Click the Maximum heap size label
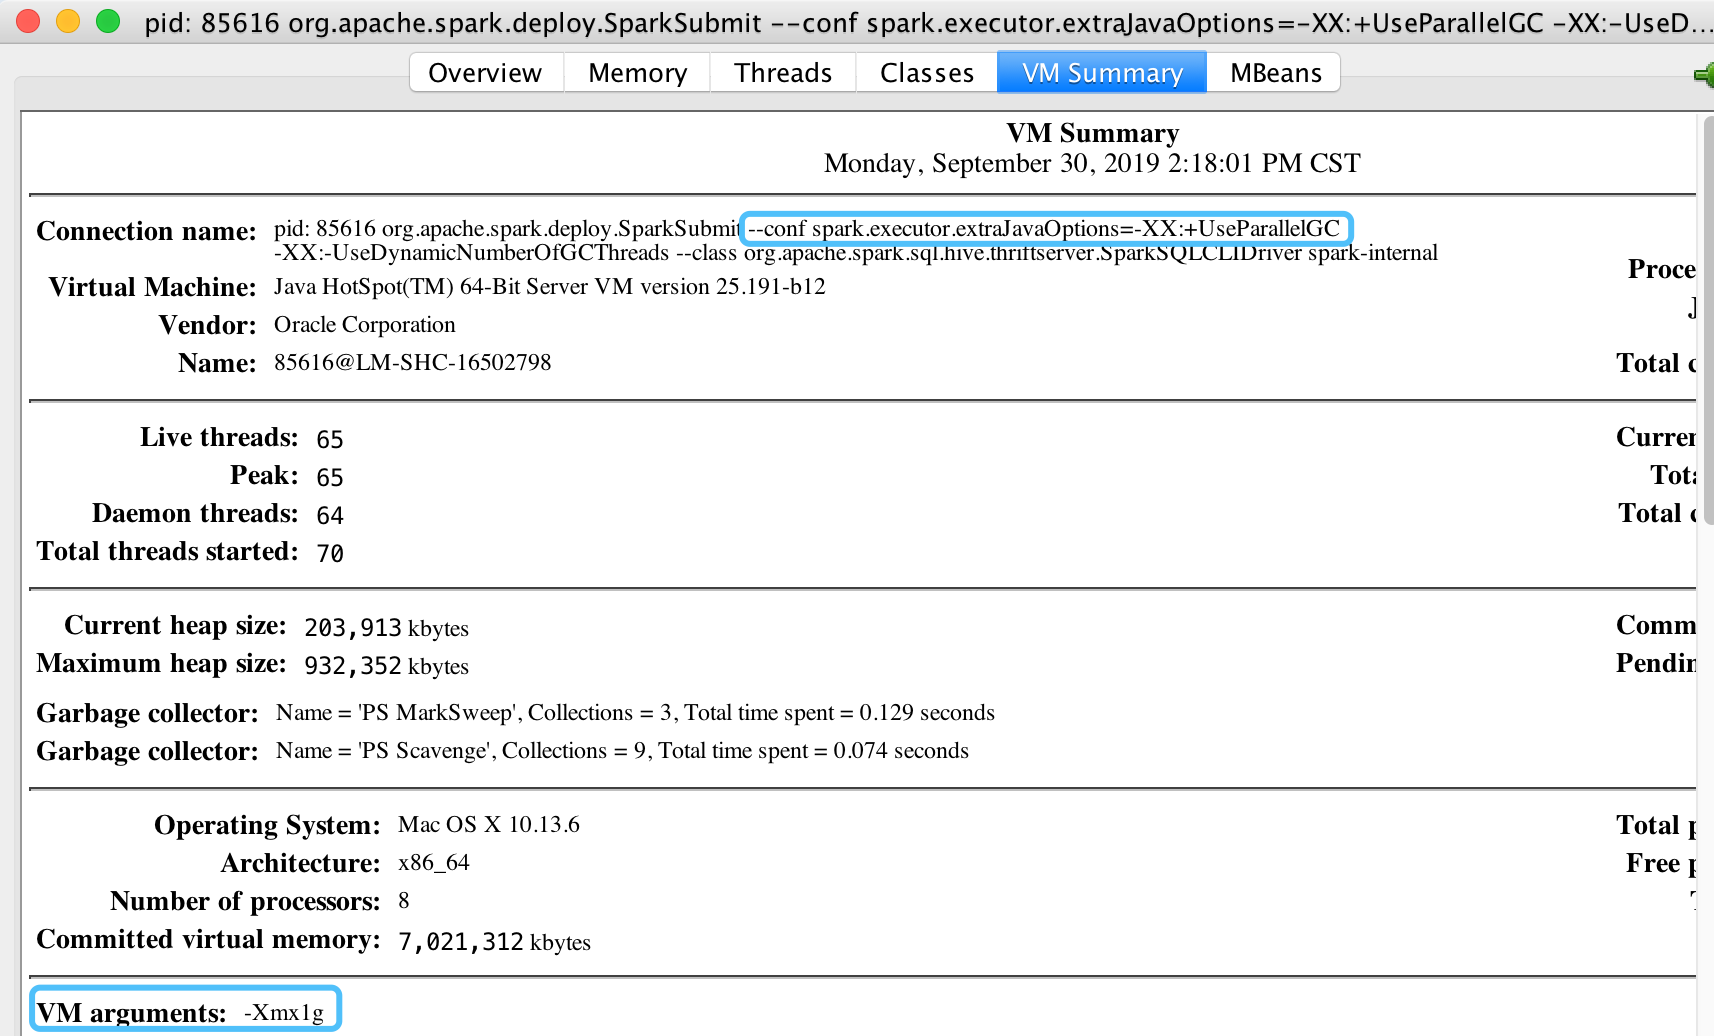Image resolution: width=1714 pixels, height=1036 pixels. tap(161, 663)
